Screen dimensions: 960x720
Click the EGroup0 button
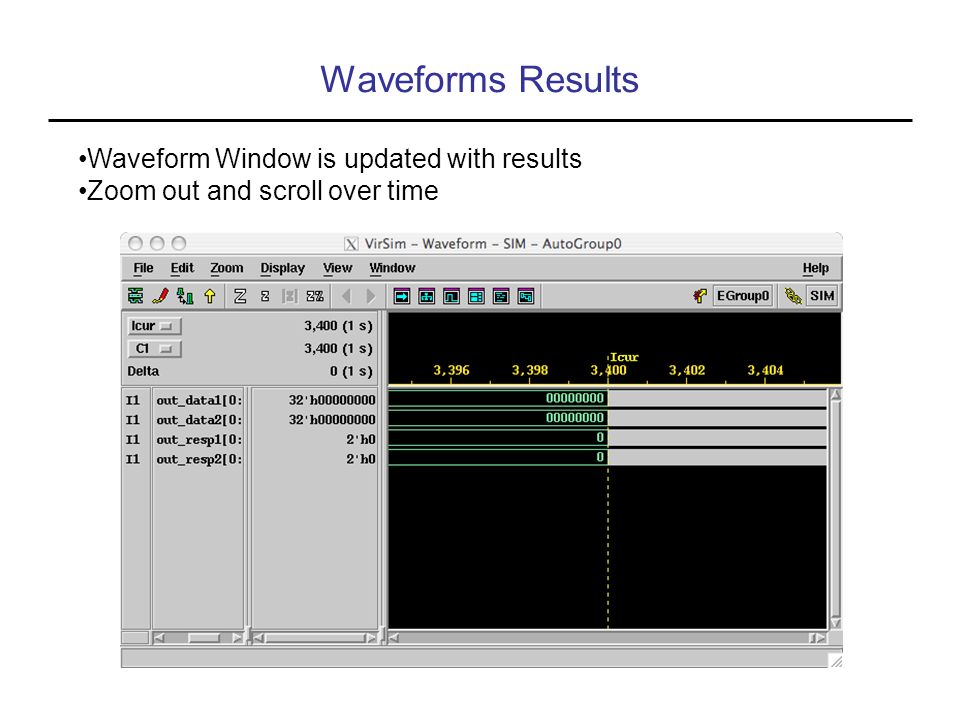tap(743, 296)
